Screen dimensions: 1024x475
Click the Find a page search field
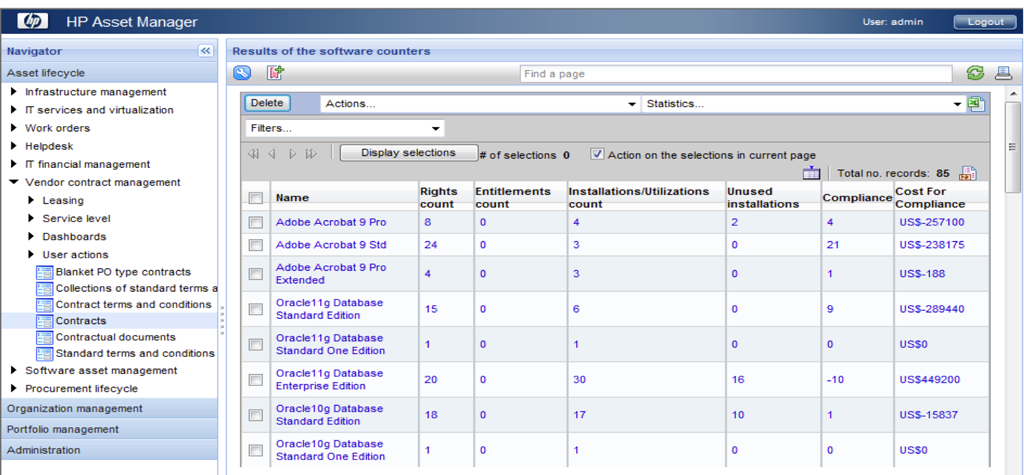point(736,74)
